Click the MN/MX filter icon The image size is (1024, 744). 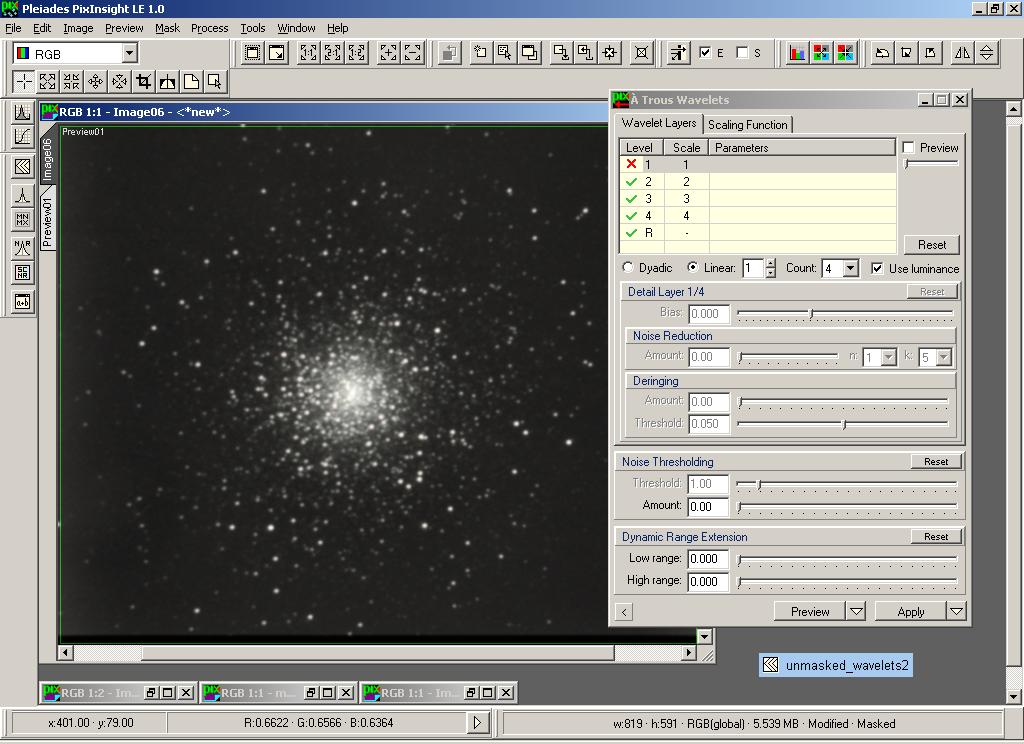tap(22, 220)
